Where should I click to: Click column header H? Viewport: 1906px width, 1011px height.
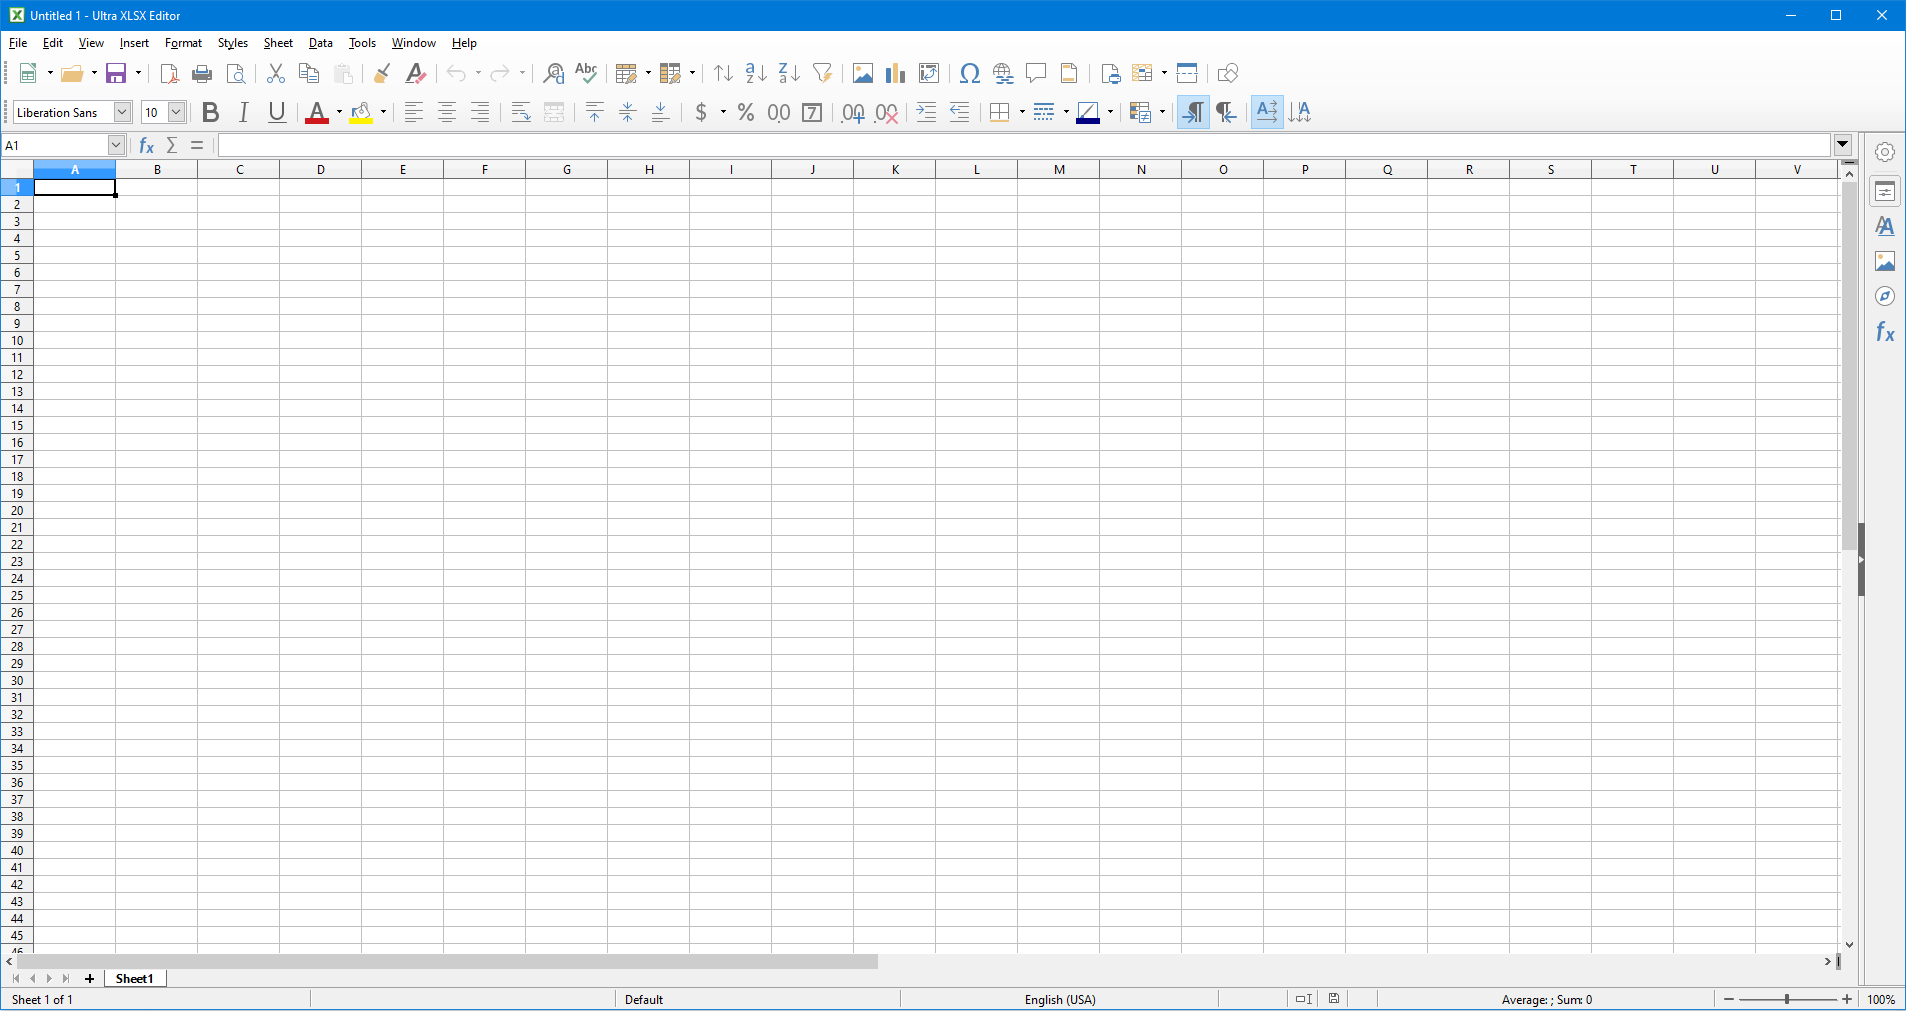[x=649, y=170]
